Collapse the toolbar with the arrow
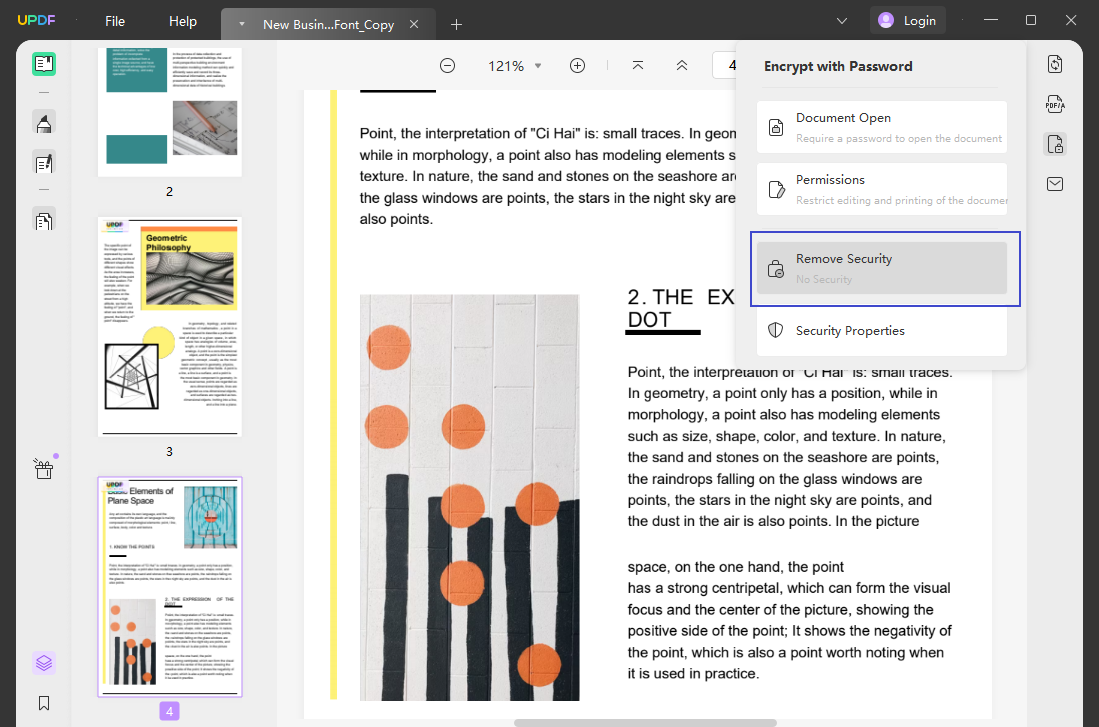 click(682, 65)
